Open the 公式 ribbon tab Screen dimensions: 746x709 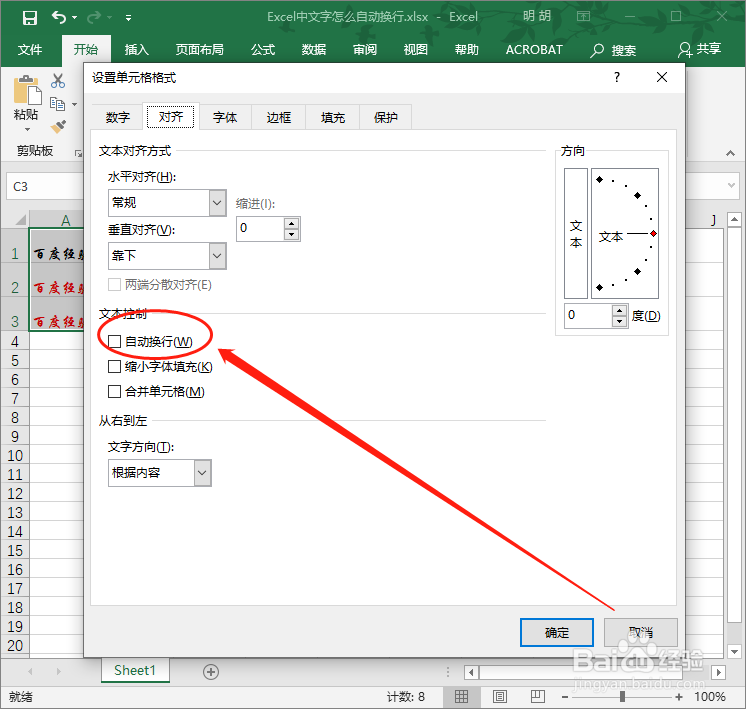point(263,49)
